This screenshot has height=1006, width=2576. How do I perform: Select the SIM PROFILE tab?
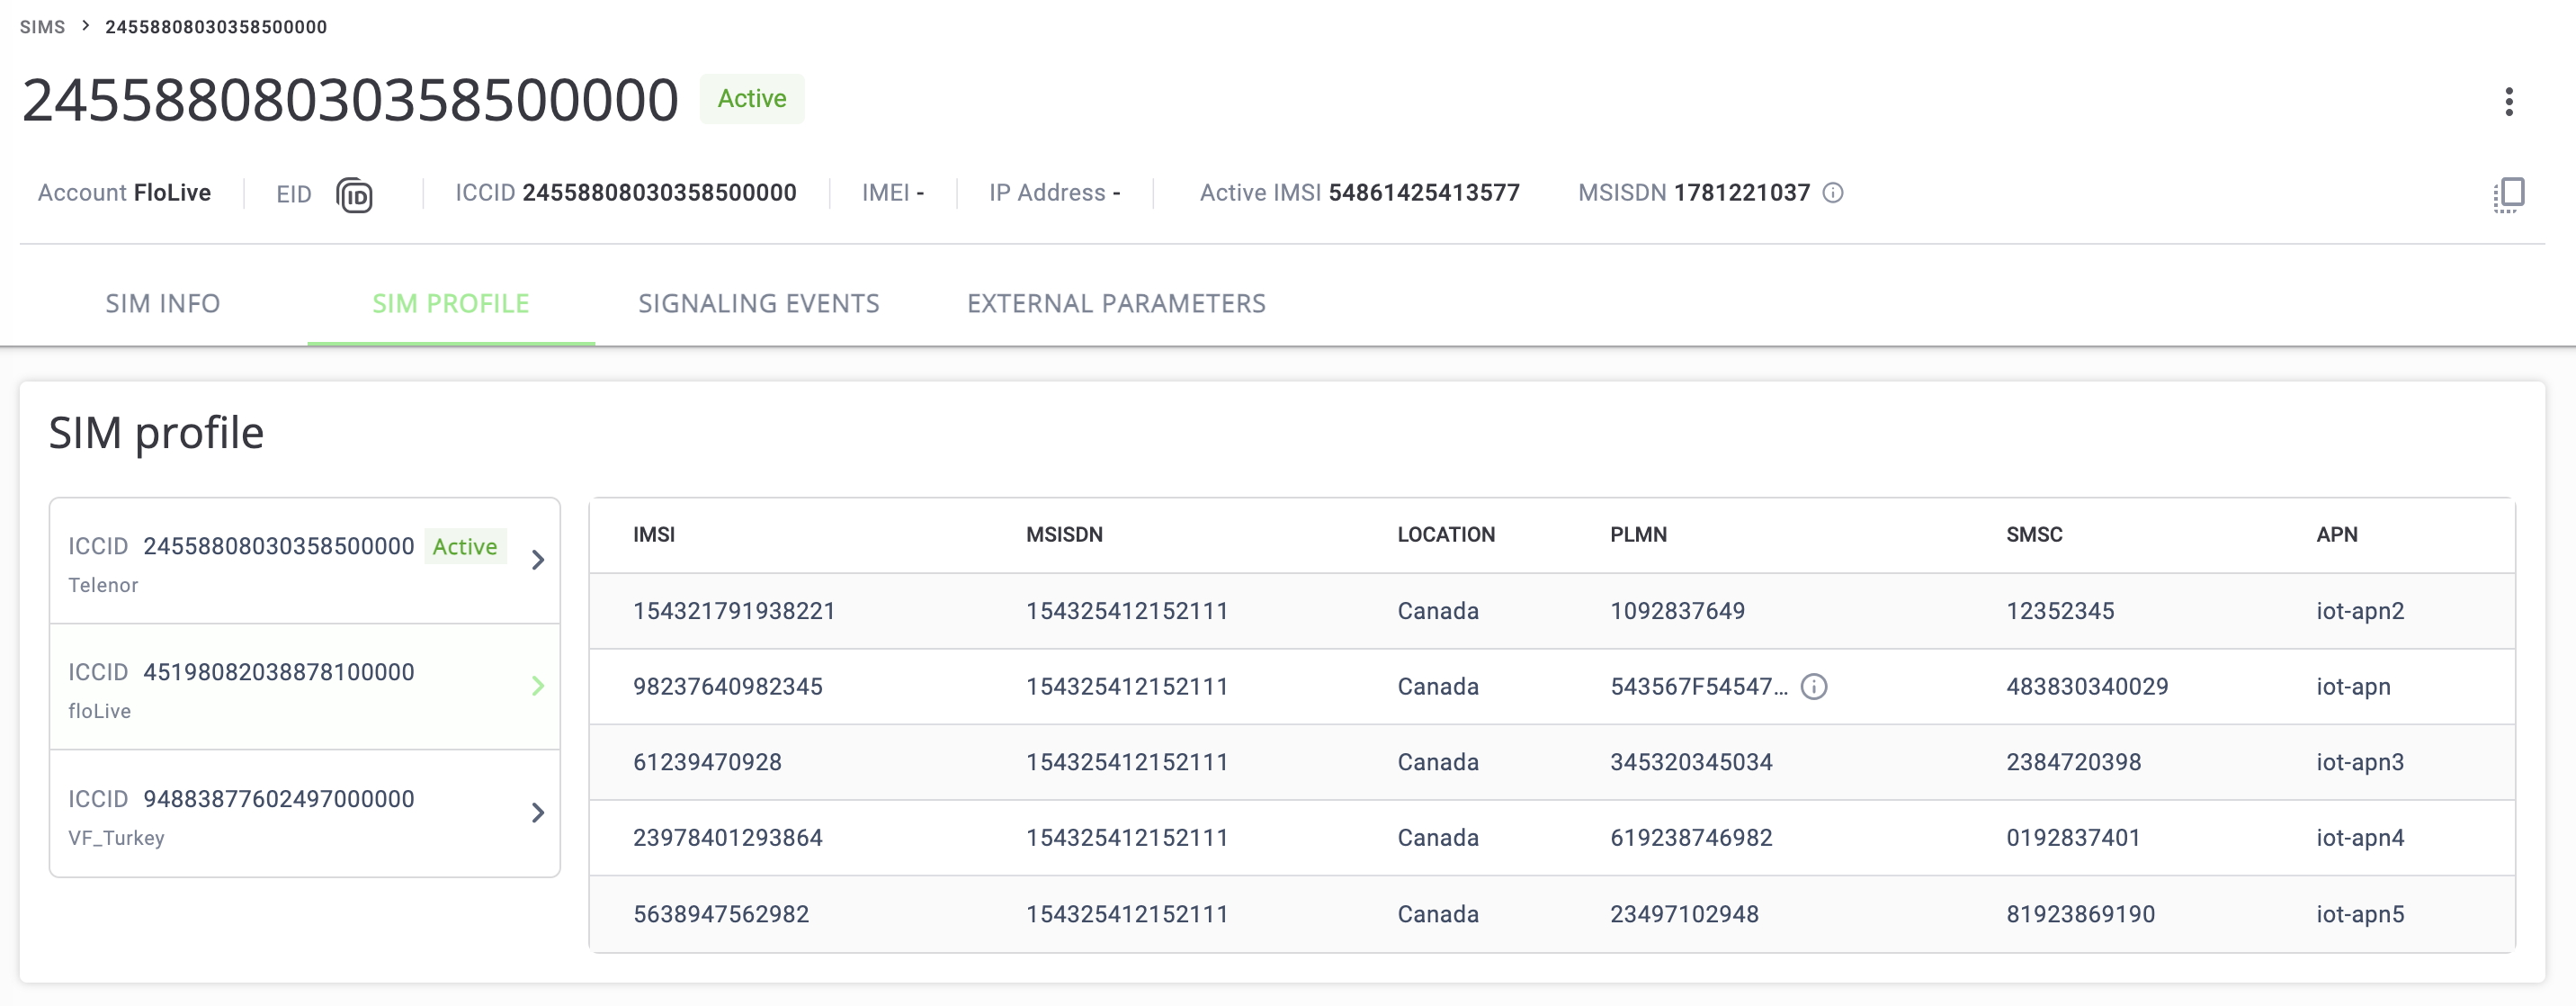click(x=451, y=304)
